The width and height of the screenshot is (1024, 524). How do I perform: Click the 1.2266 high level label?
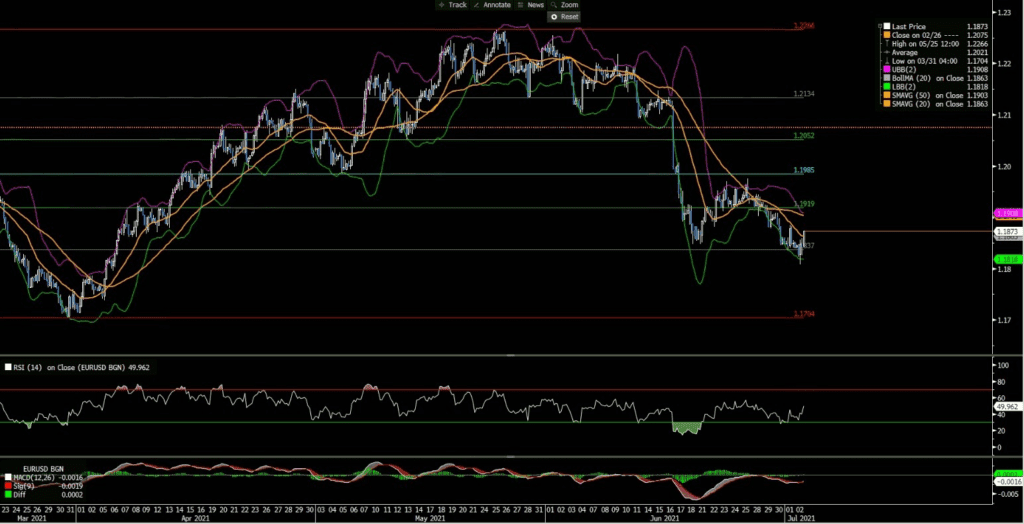coord(803,25)
